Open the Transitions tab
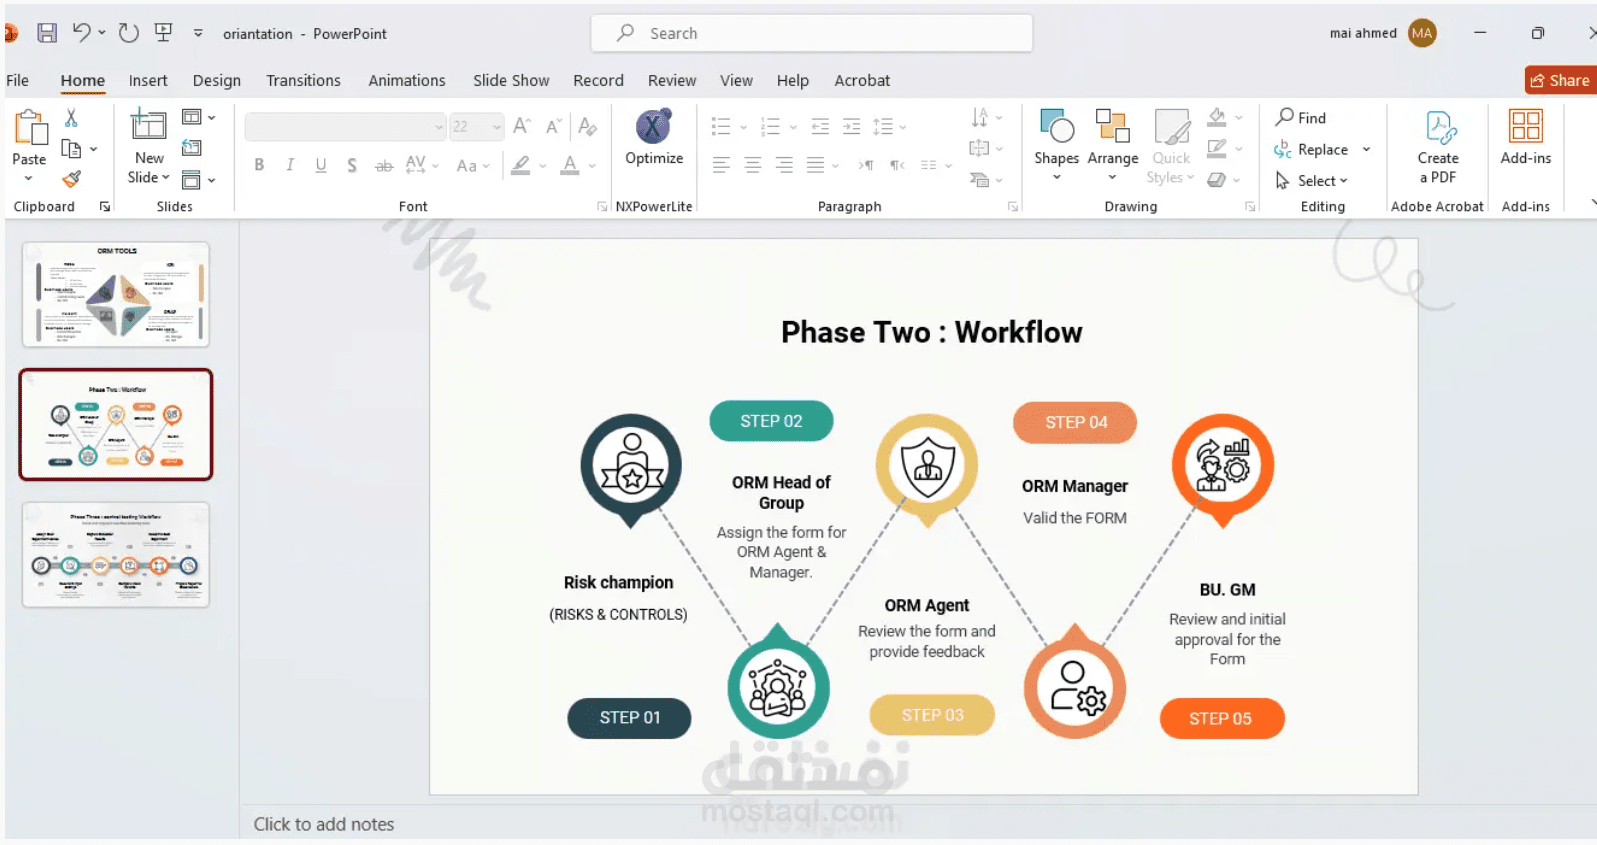Image resolution: width=1597 pixels, height=845 pixels. point(303,80)
